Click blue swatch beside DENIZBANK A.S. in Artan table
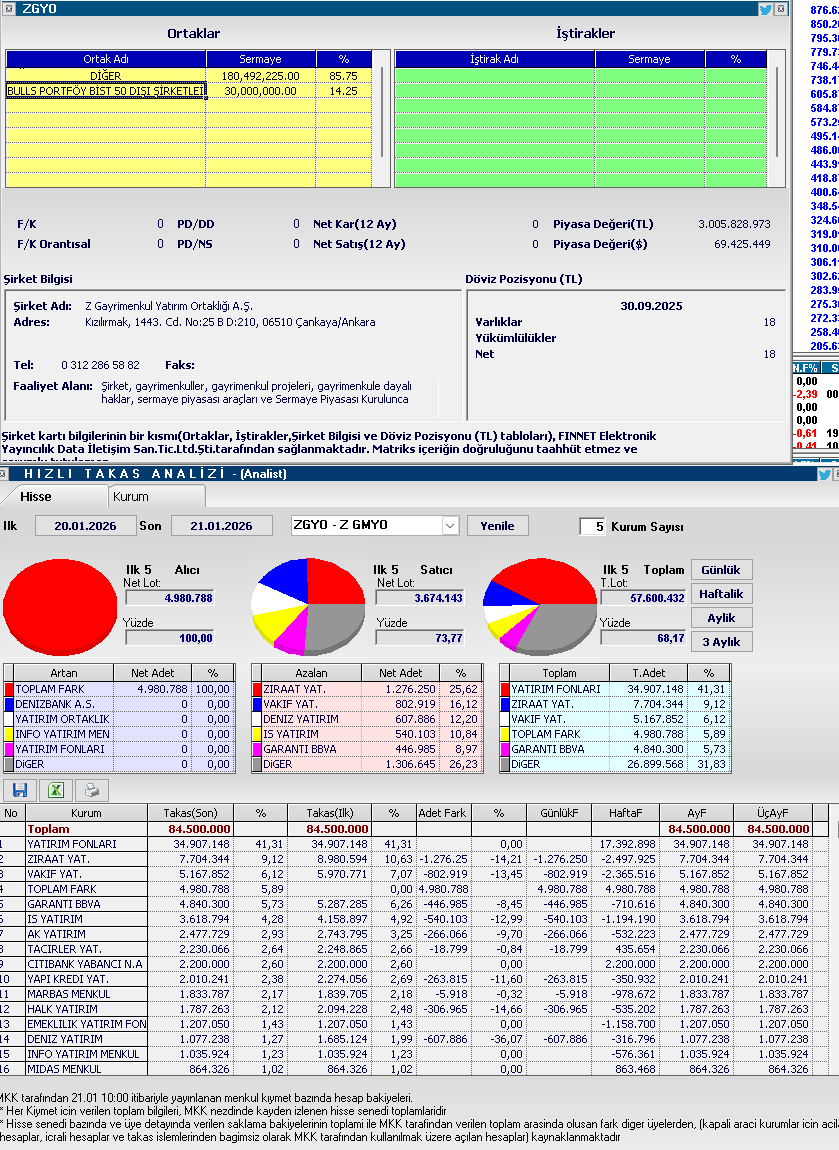 pyautogui.click(x=9, y=704)
